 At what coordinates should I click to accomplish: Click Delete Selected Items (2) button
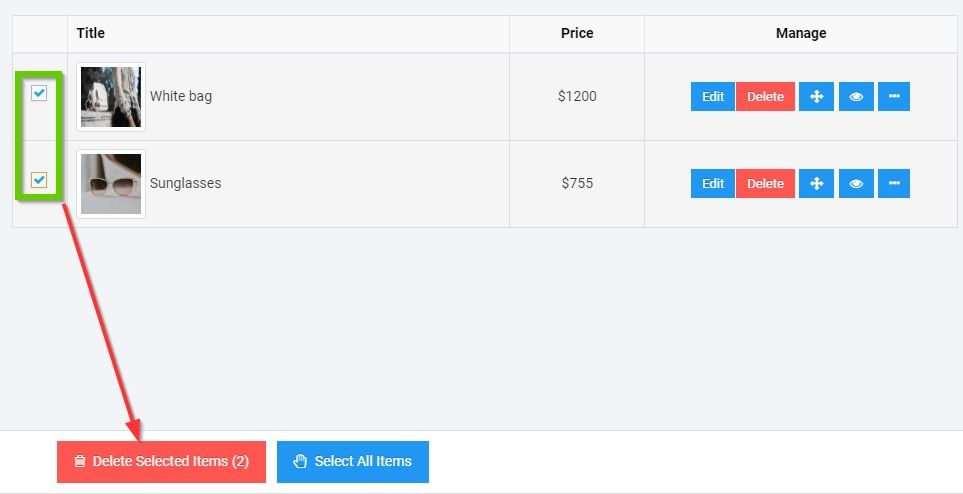pos(162,461)
